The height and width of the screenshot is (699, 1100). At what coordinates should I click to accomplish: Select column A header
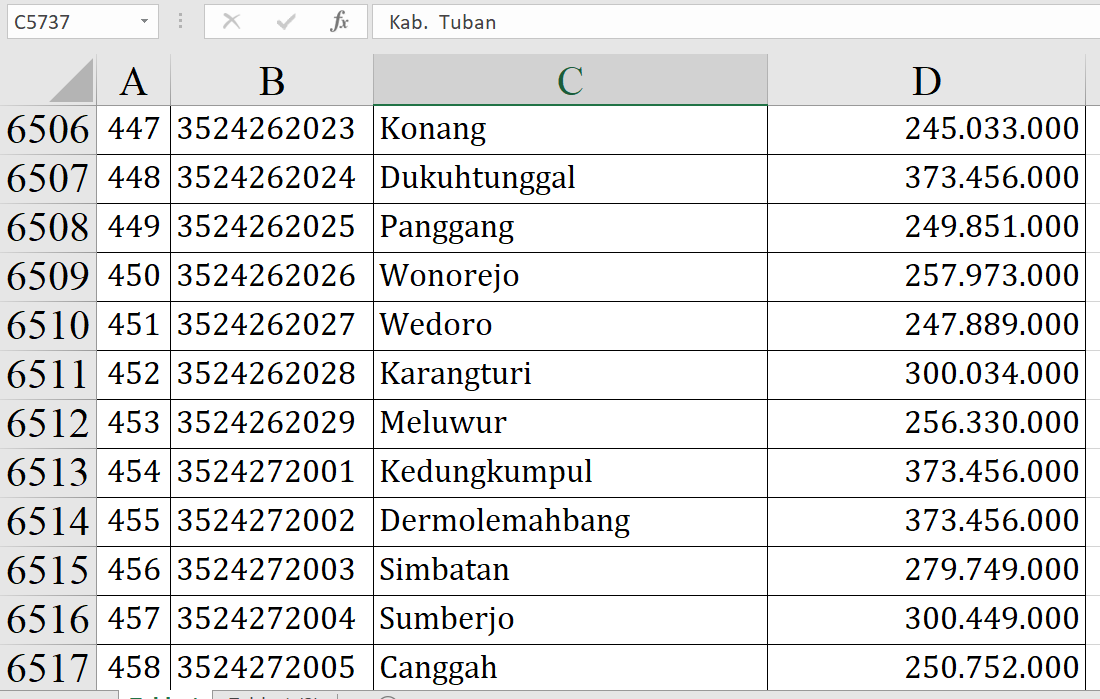[x=133, y=81]
